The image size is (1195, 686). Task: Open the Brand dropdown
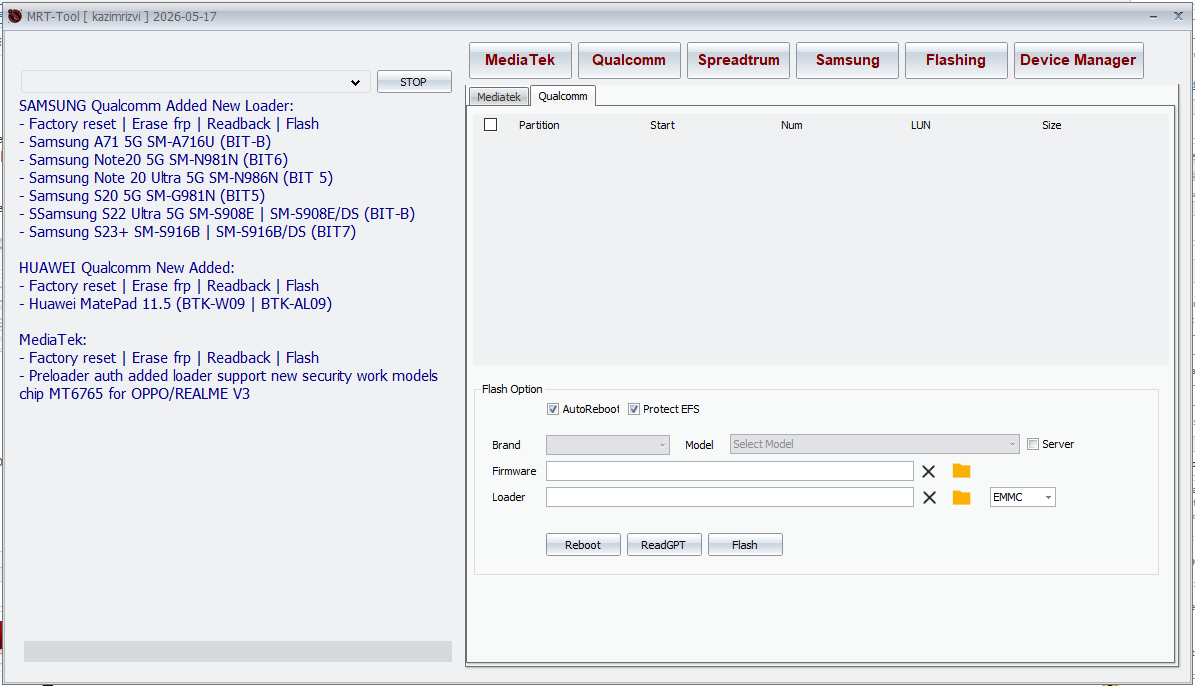click(x=607, y=444)
